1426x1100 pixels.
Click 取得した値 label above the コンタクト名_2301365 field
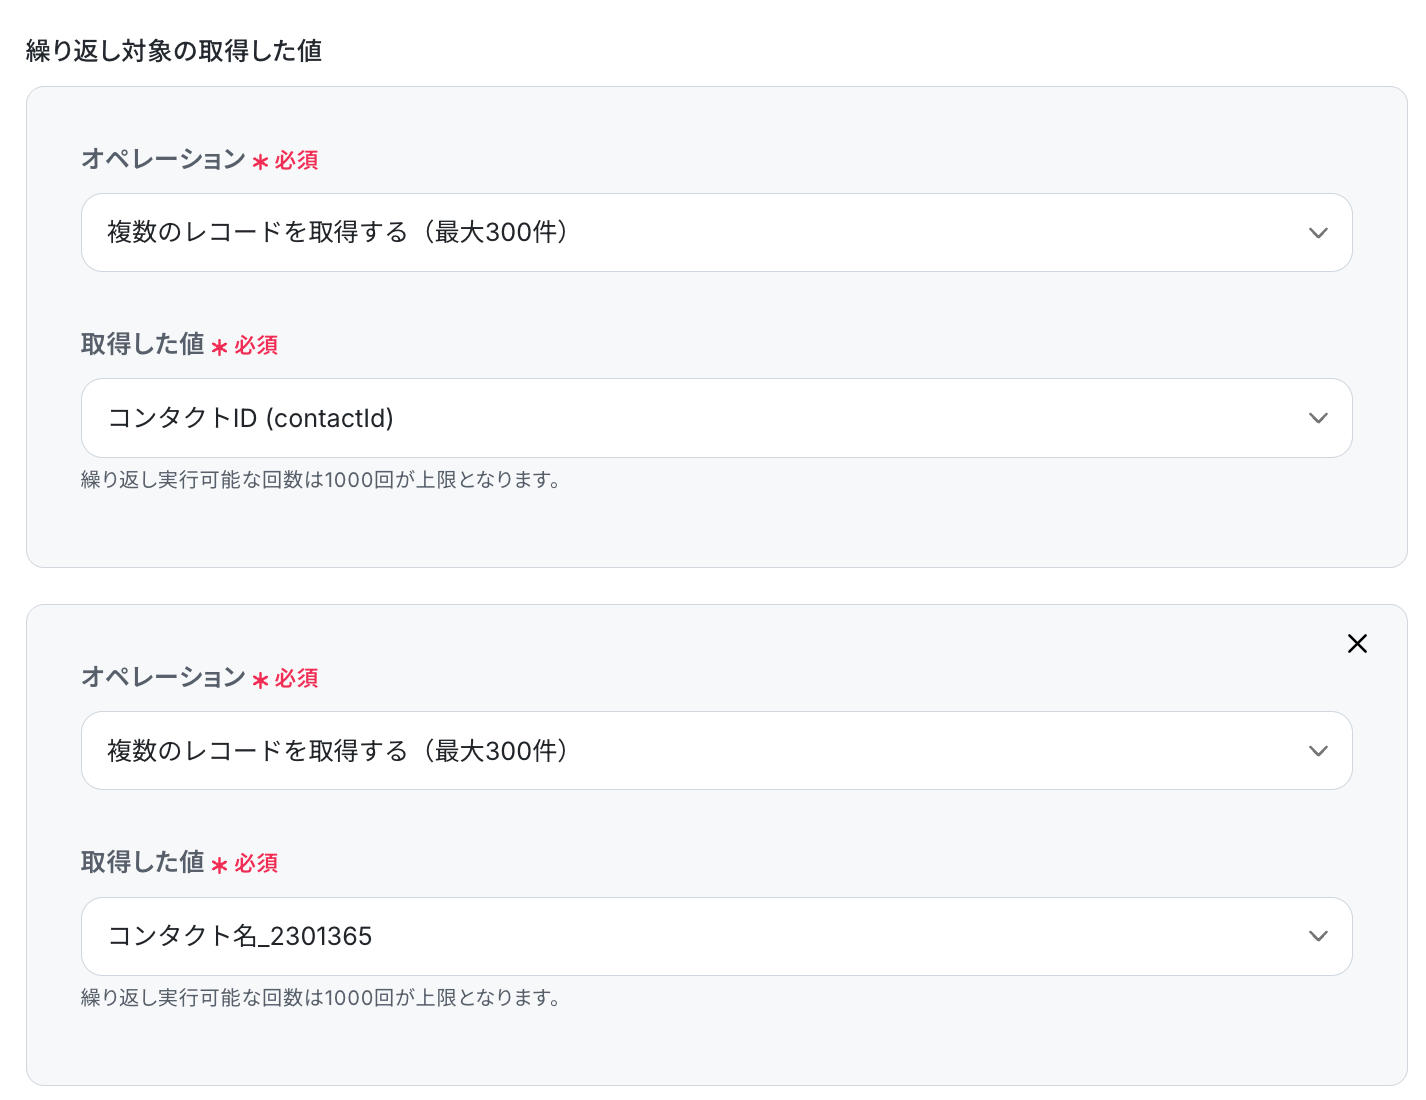click(x=142, y=862)
